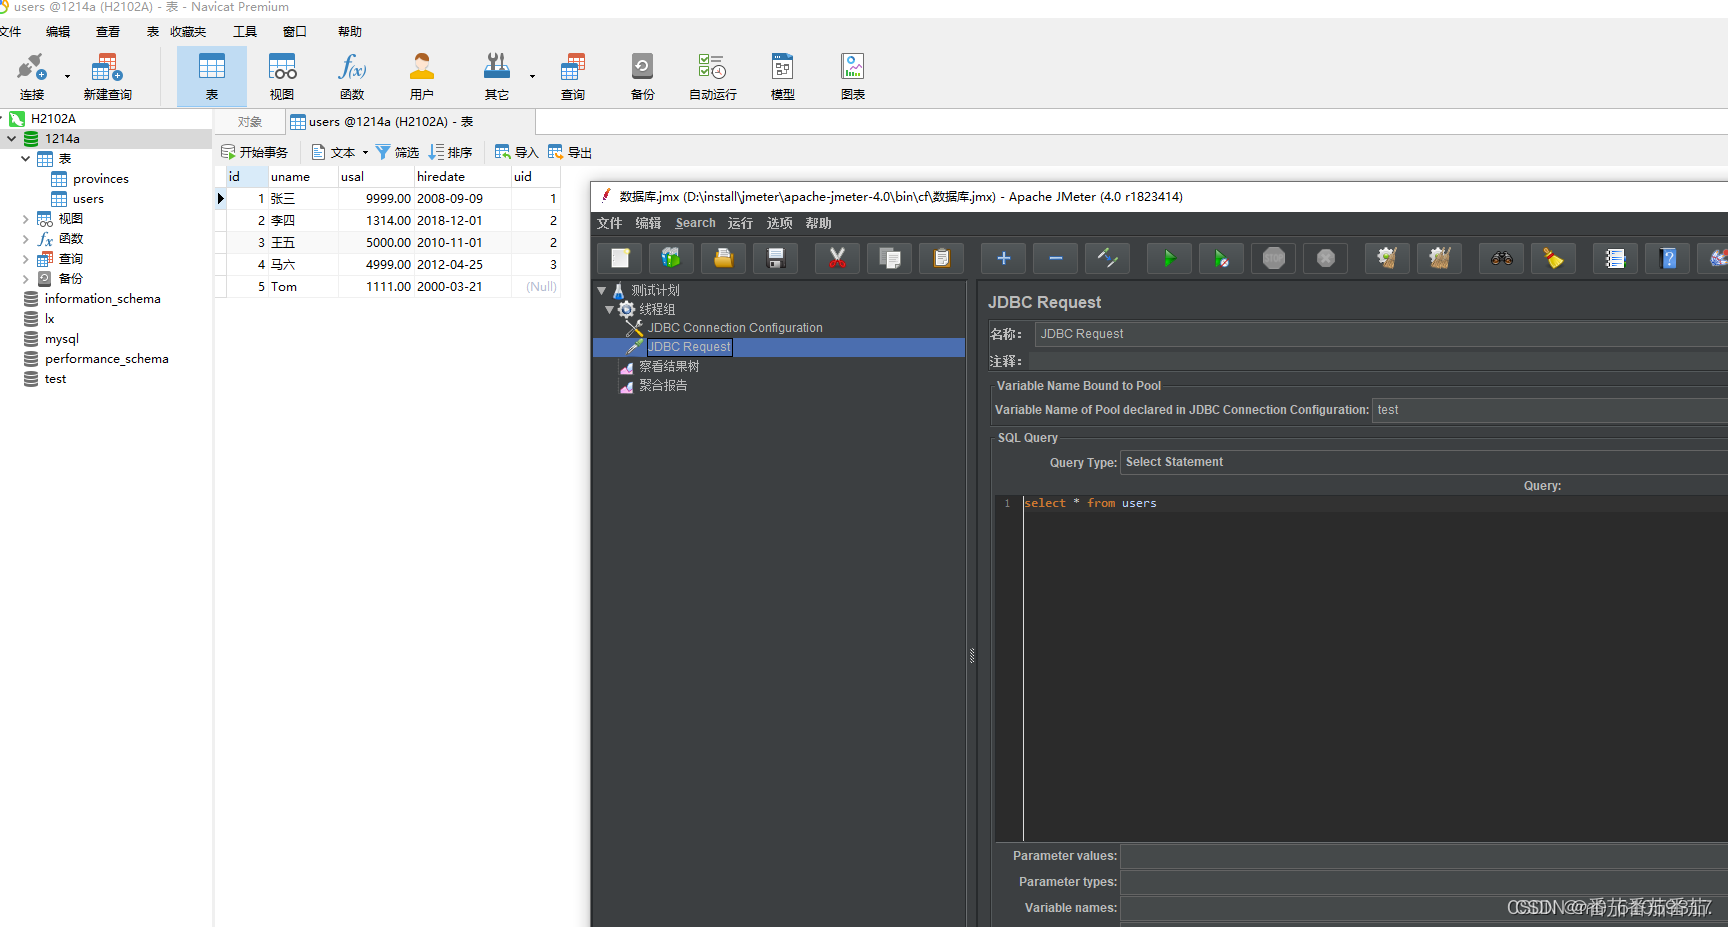
Task: Open 文本 dropdown in Navicat table toolbar
Action: click(340, 152)
